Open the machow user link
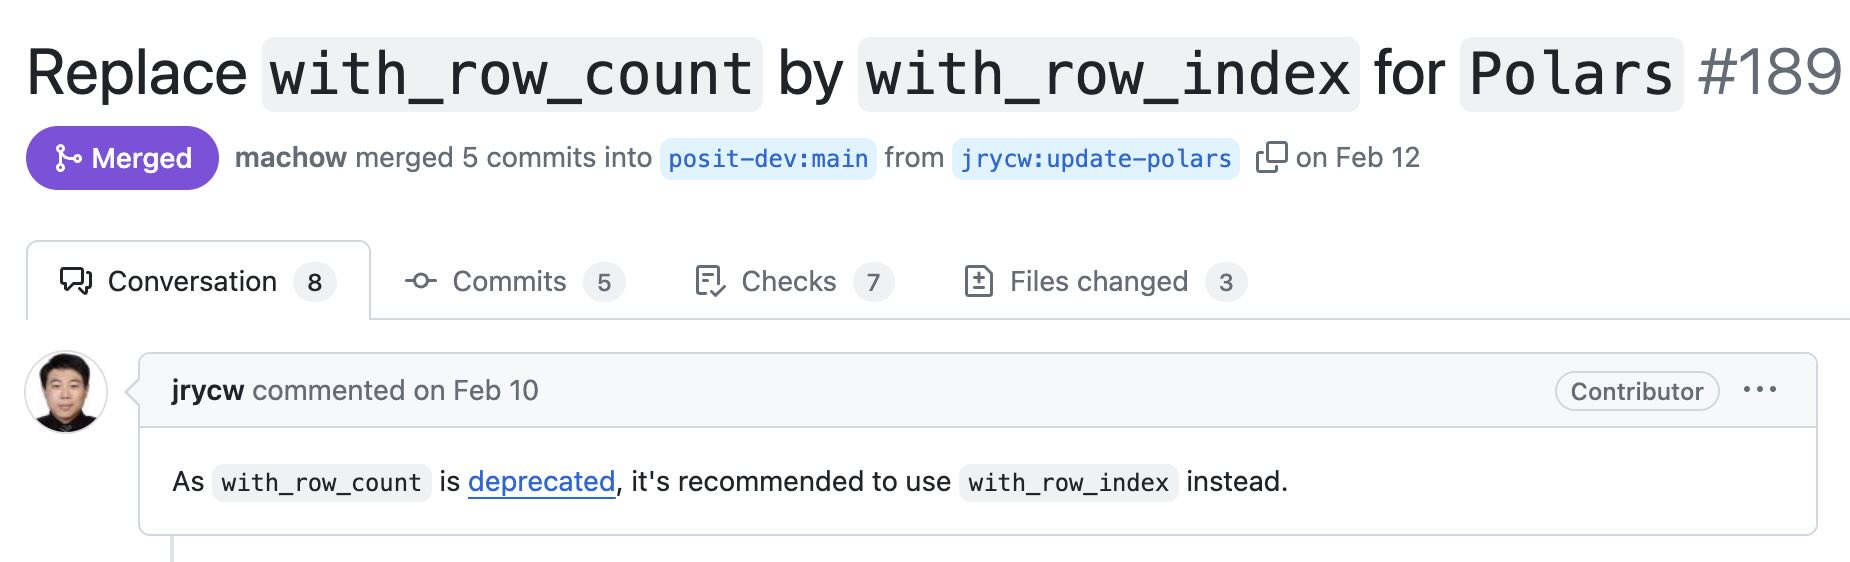Screen dimensions: 1850x562 [x=290, y=158]
